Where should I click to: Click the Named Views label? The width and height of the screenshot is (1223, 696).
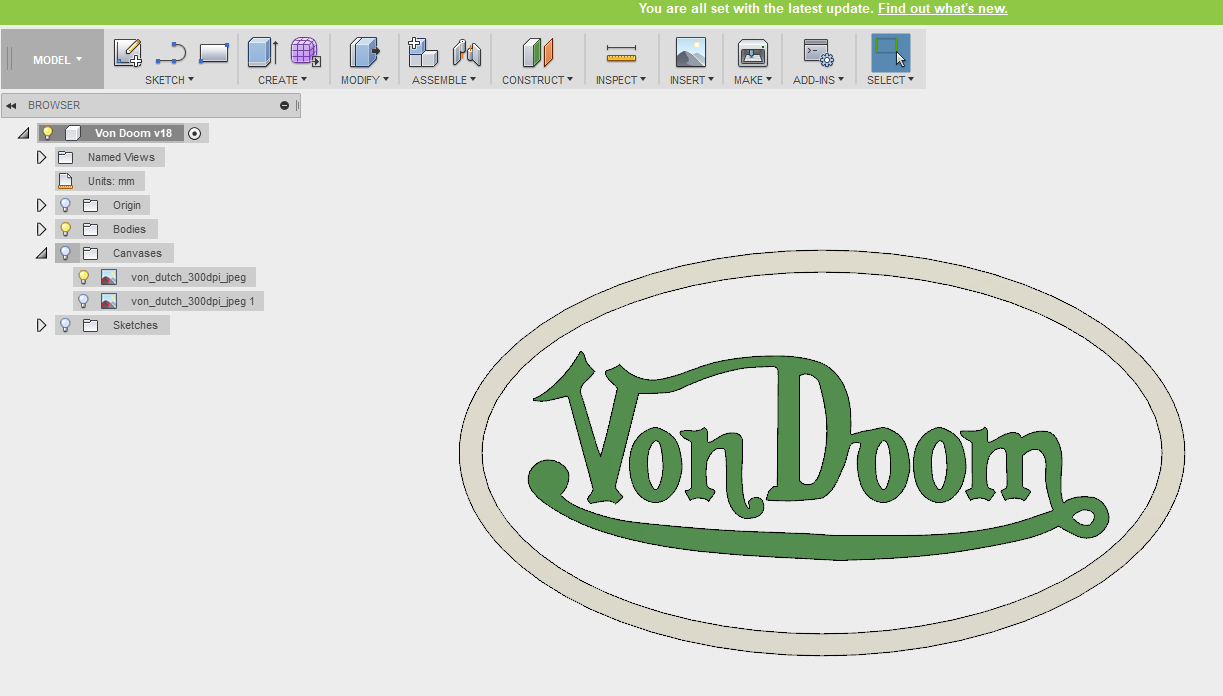tap(121, 157)
